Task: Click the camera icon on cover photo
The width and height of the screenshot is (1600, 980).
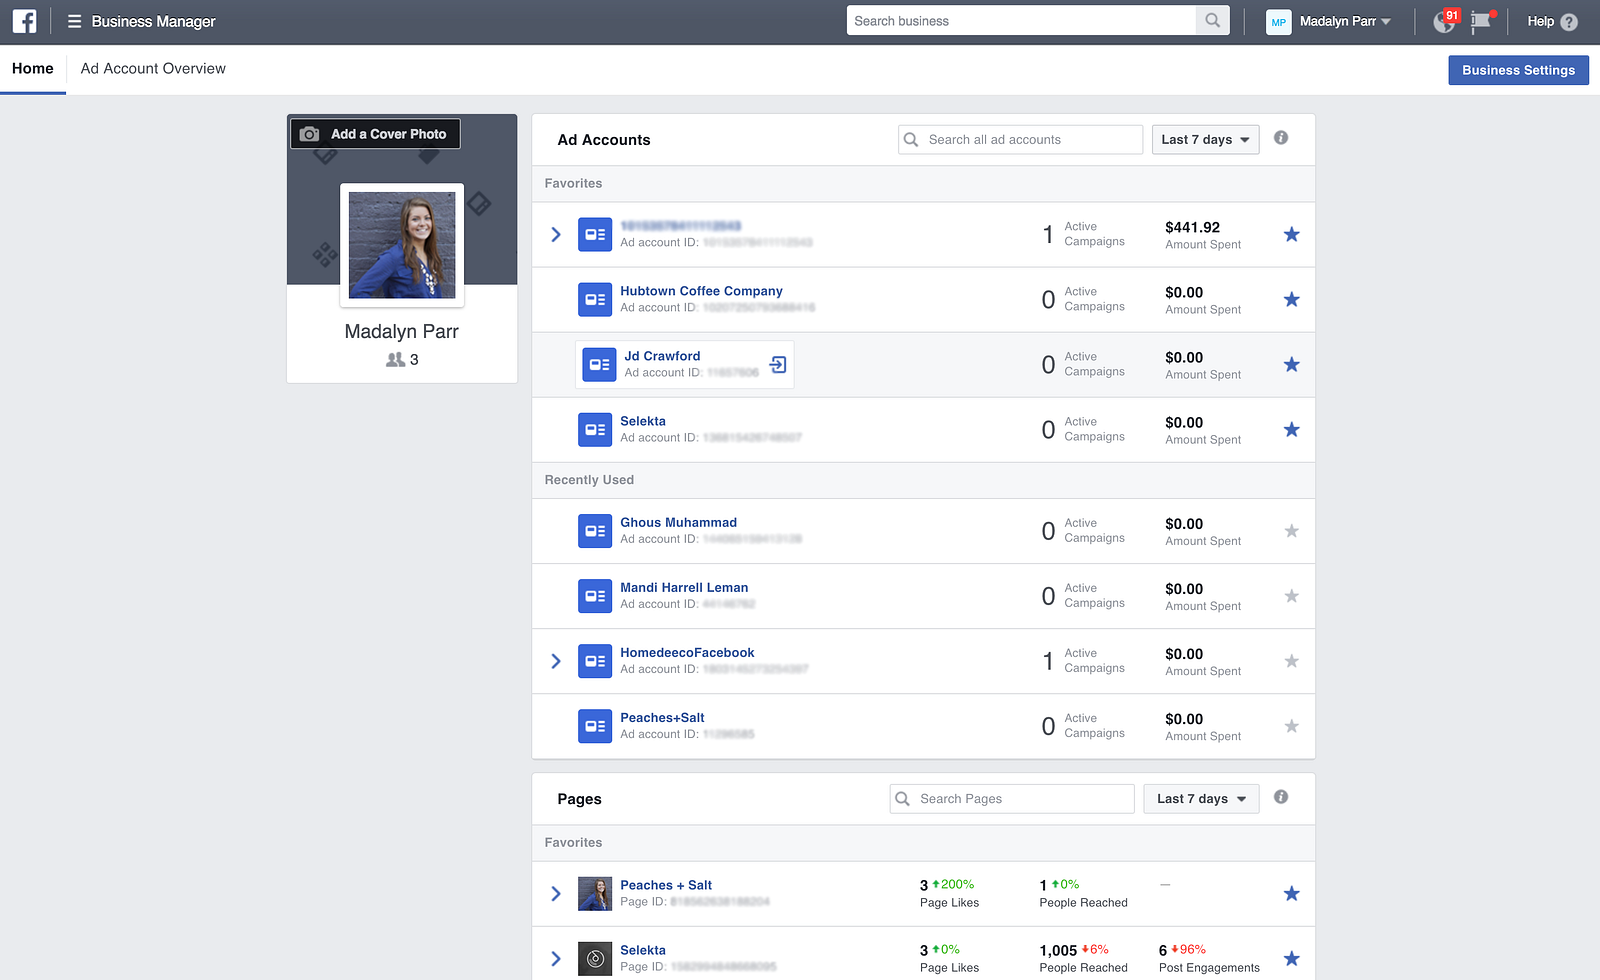Action: click(310, 134)
